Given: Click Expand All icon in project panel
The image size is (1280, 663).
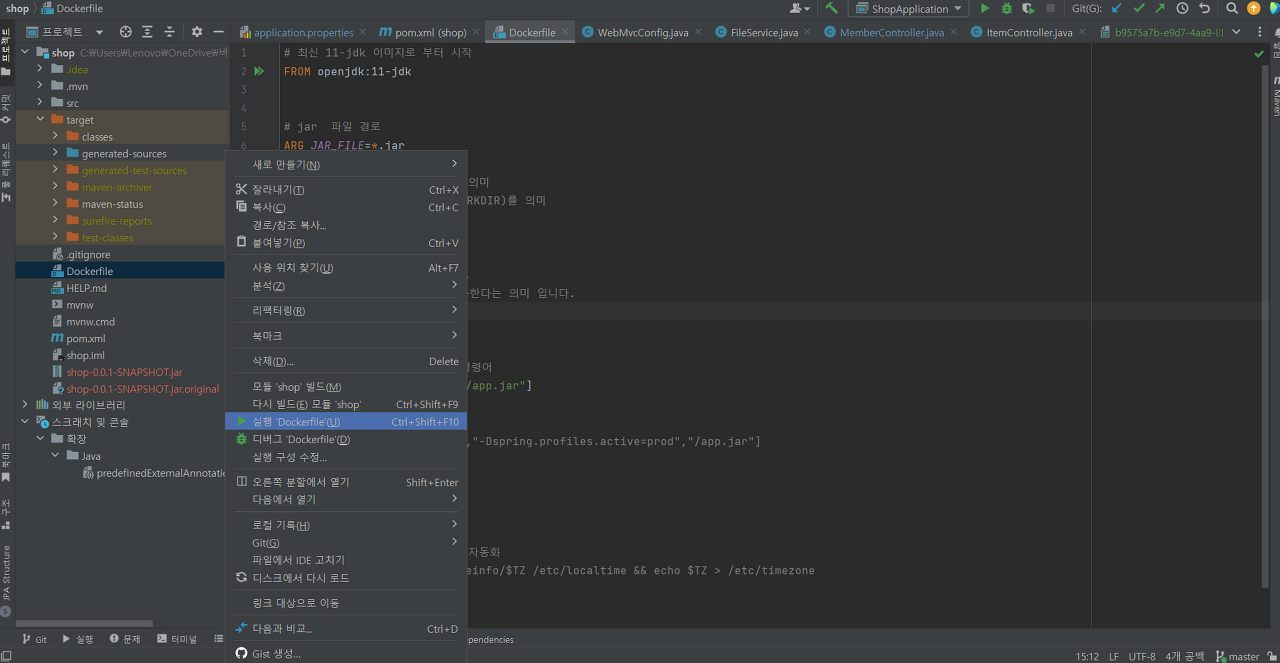Looking at the screenshot, I should [147, 32].
